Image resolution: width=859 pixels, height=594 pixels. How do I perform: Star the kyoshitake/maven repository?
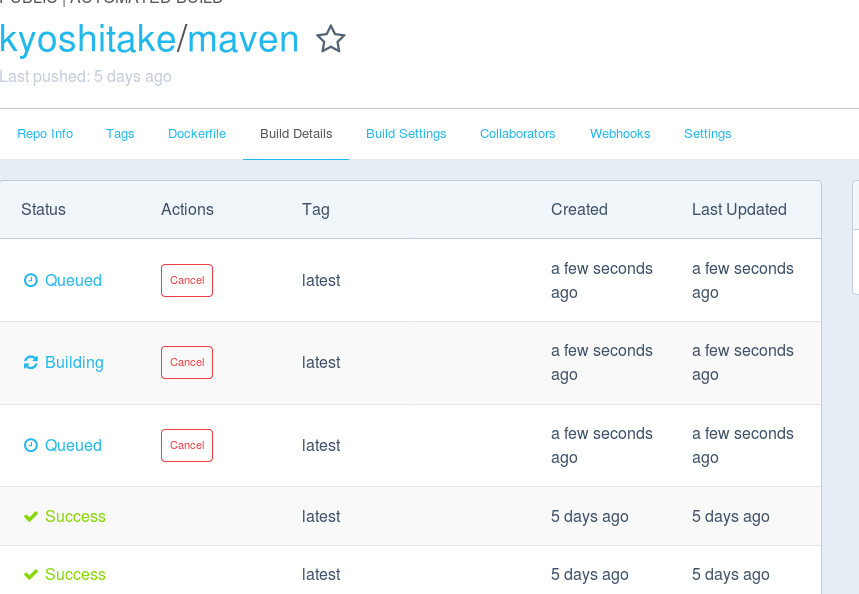tap(331, 39)
